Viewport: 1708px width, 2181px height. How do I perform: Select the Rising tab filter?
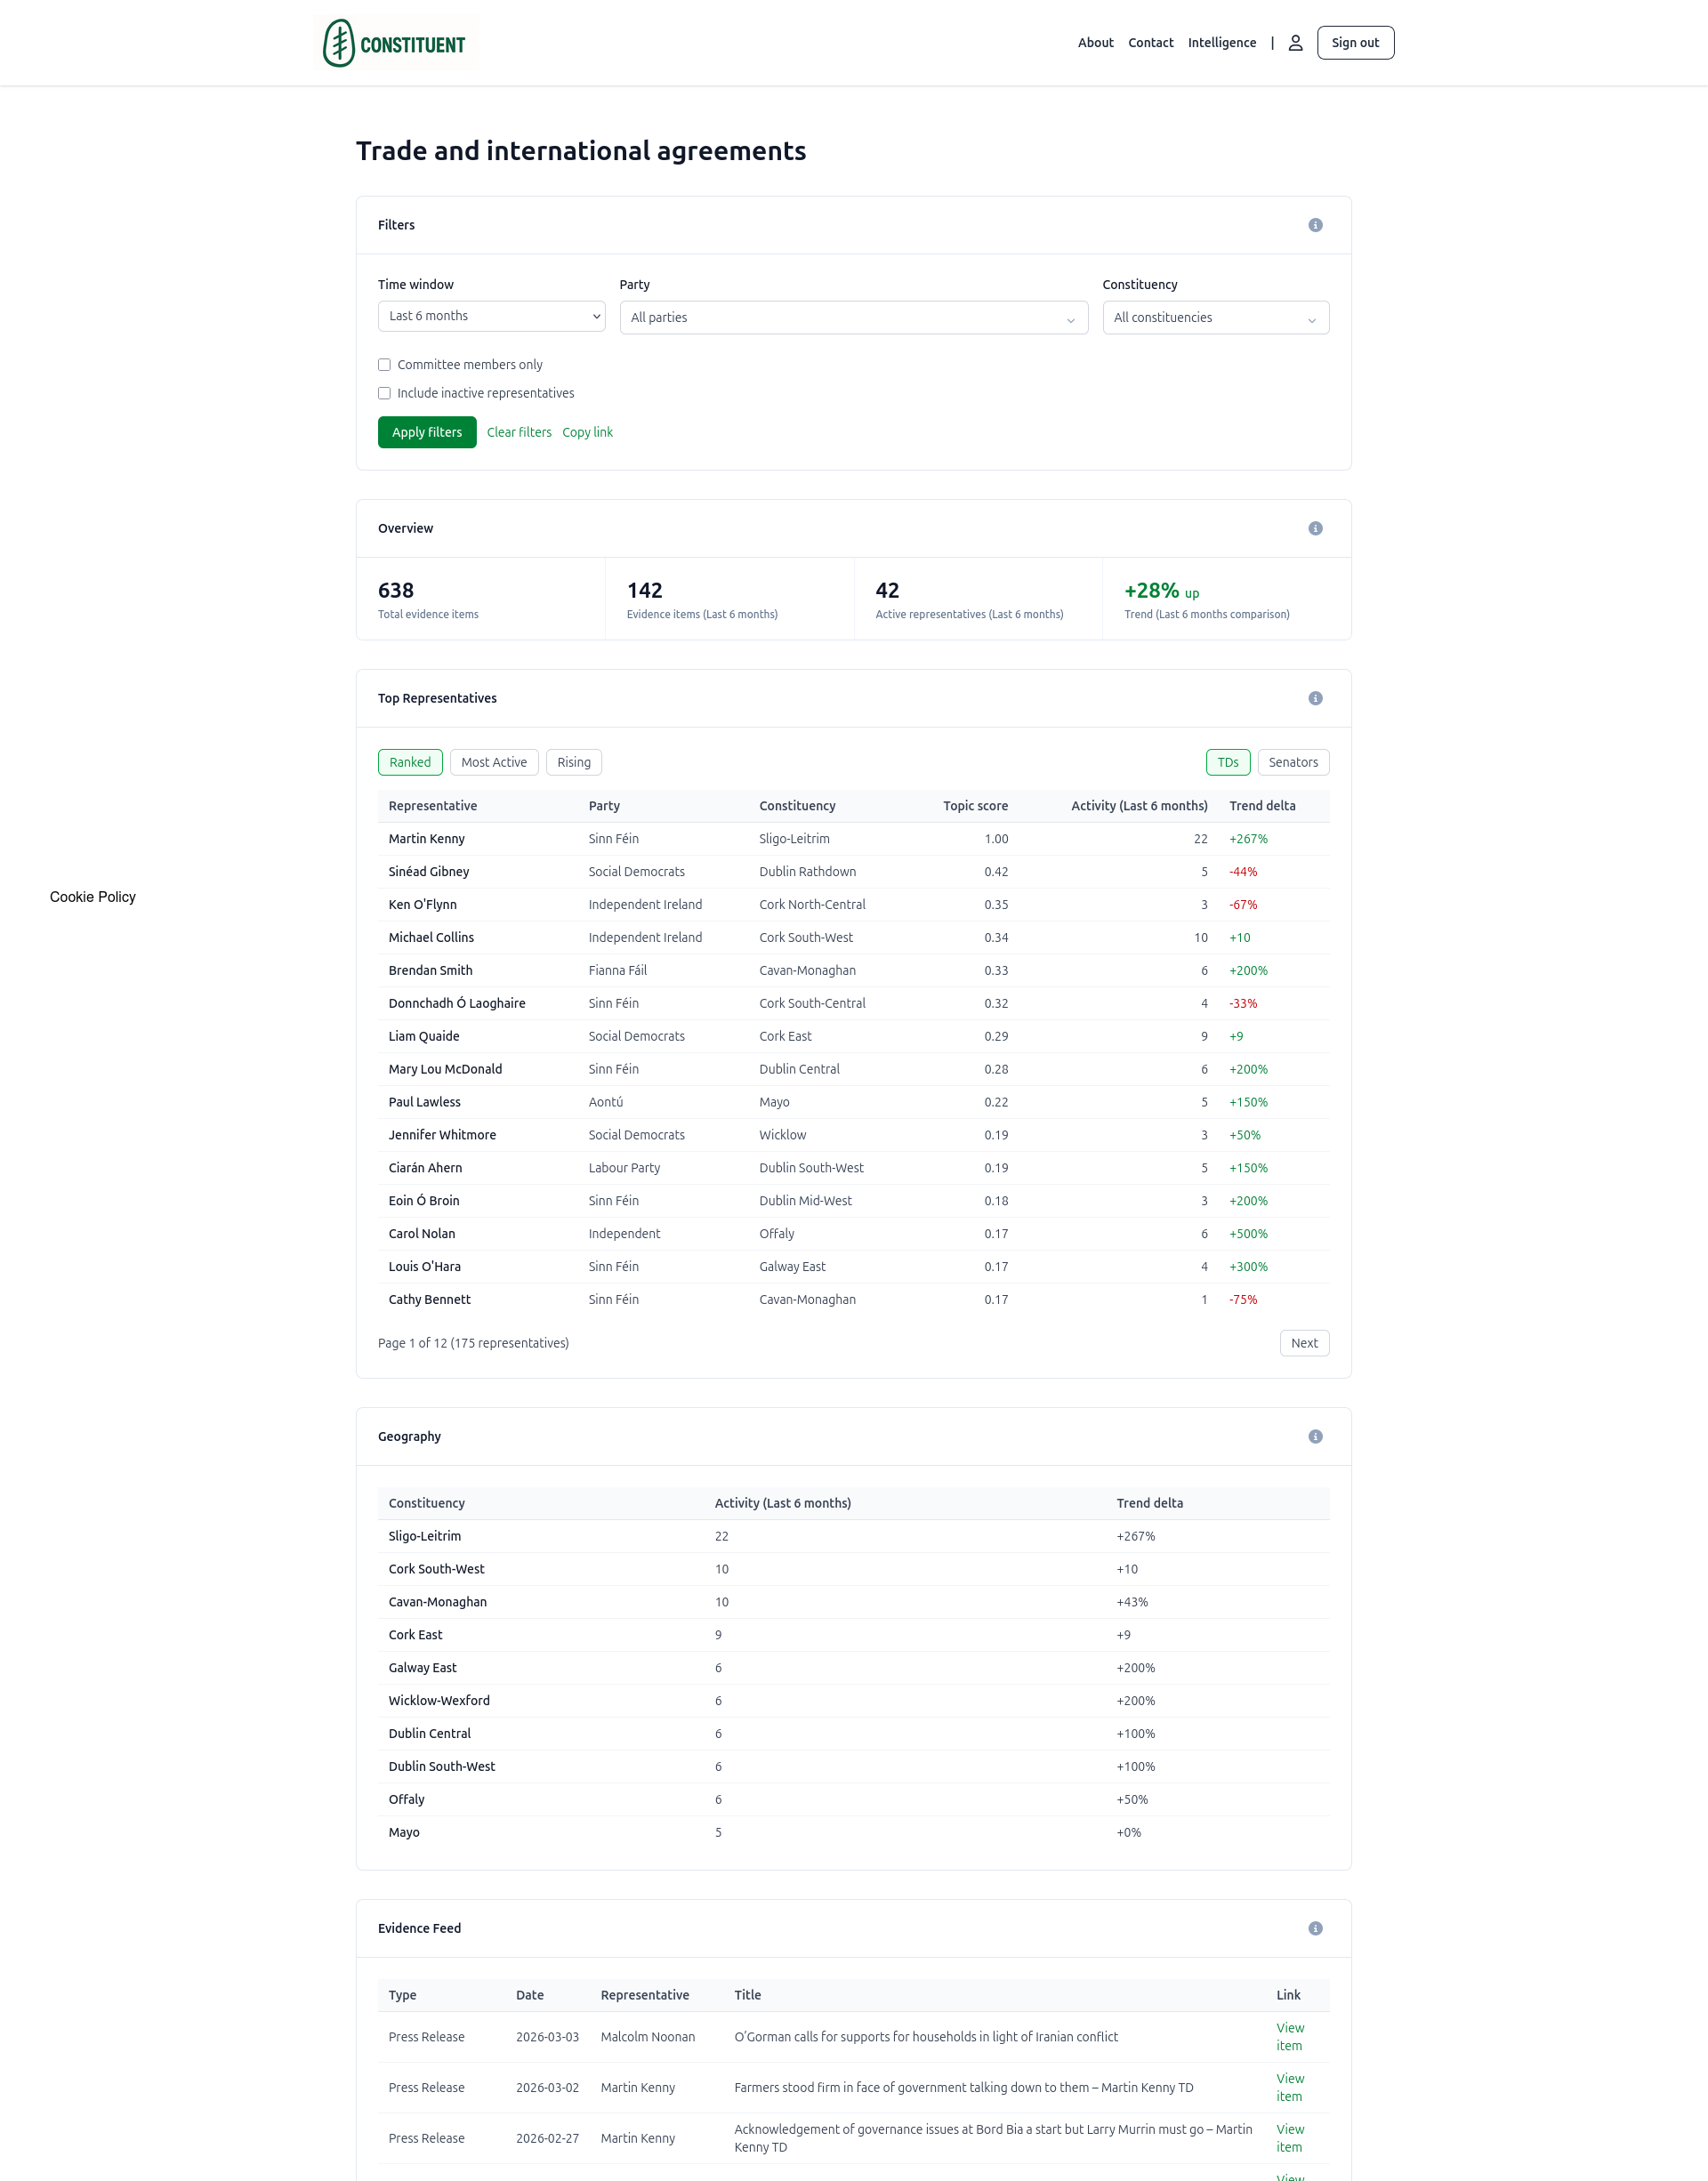573,761
